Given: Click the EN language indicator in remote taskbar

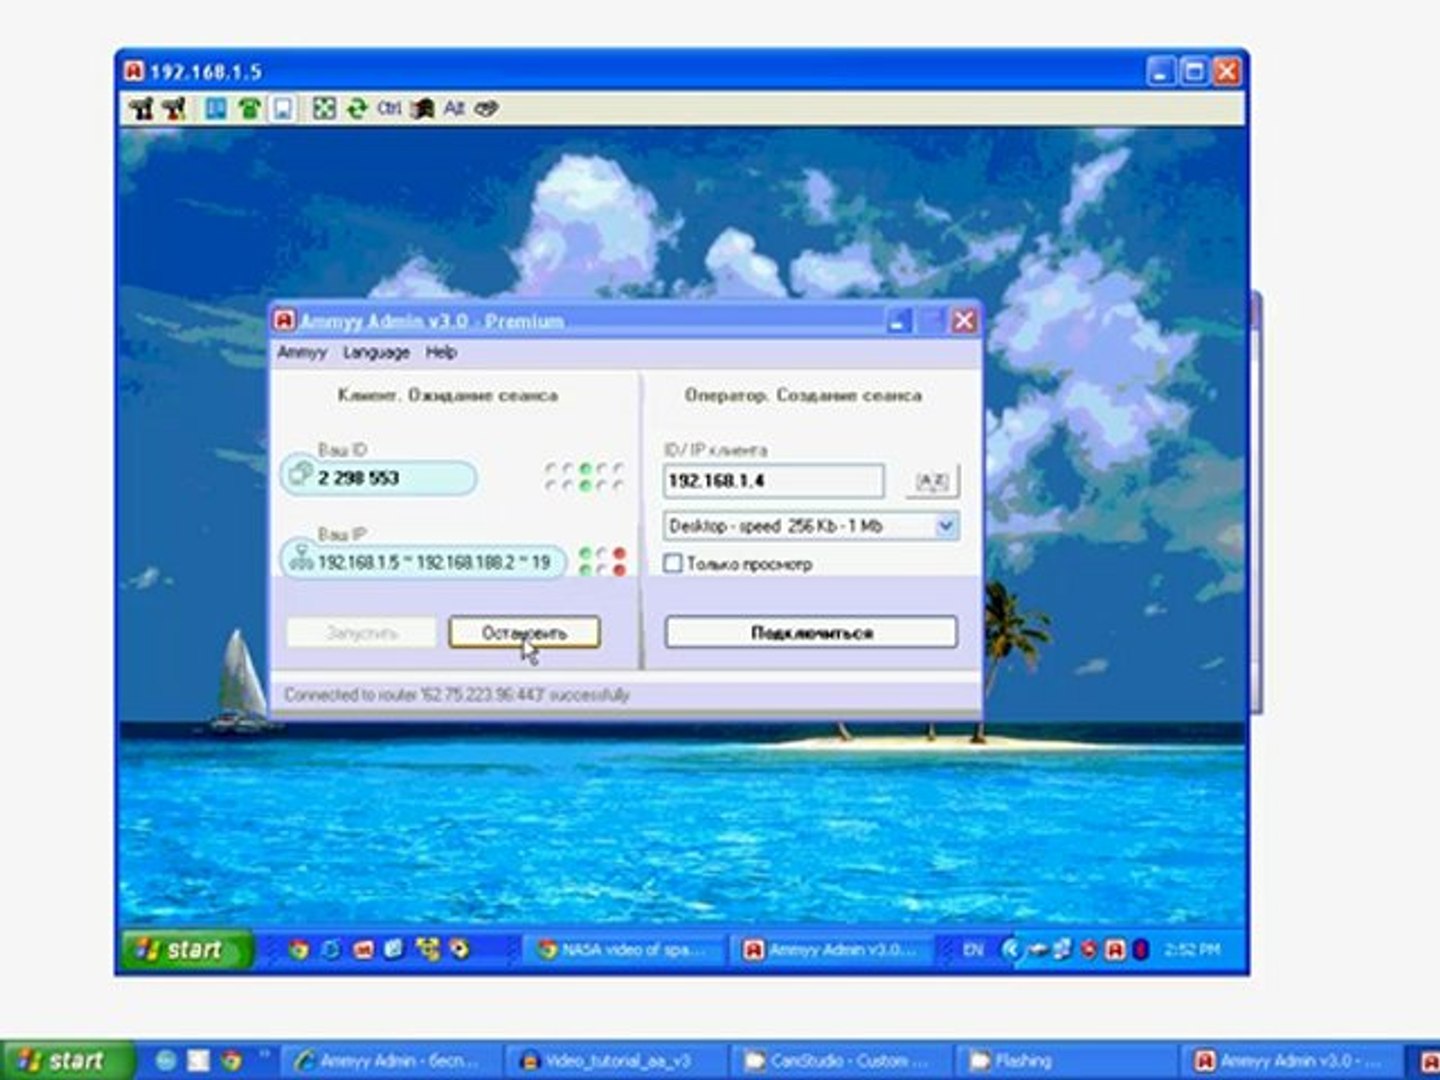Looking at the screenshot, I should [972, 950].
